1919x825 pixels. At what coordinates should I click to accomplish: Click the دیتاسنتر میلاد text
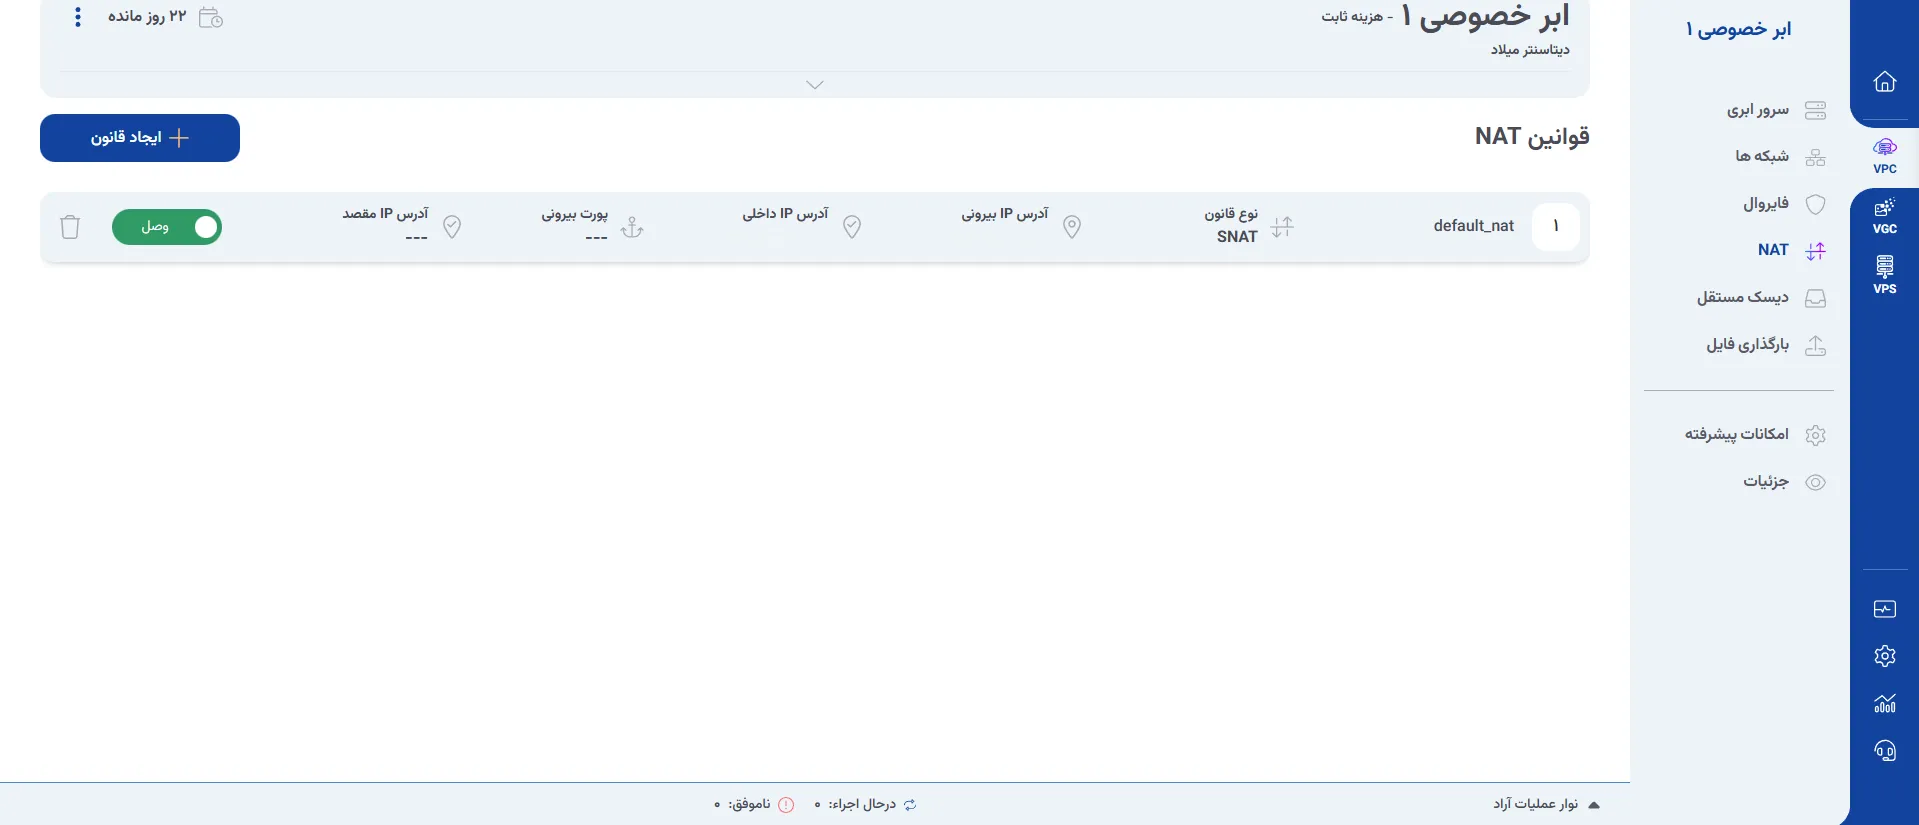coord(1530,50)
